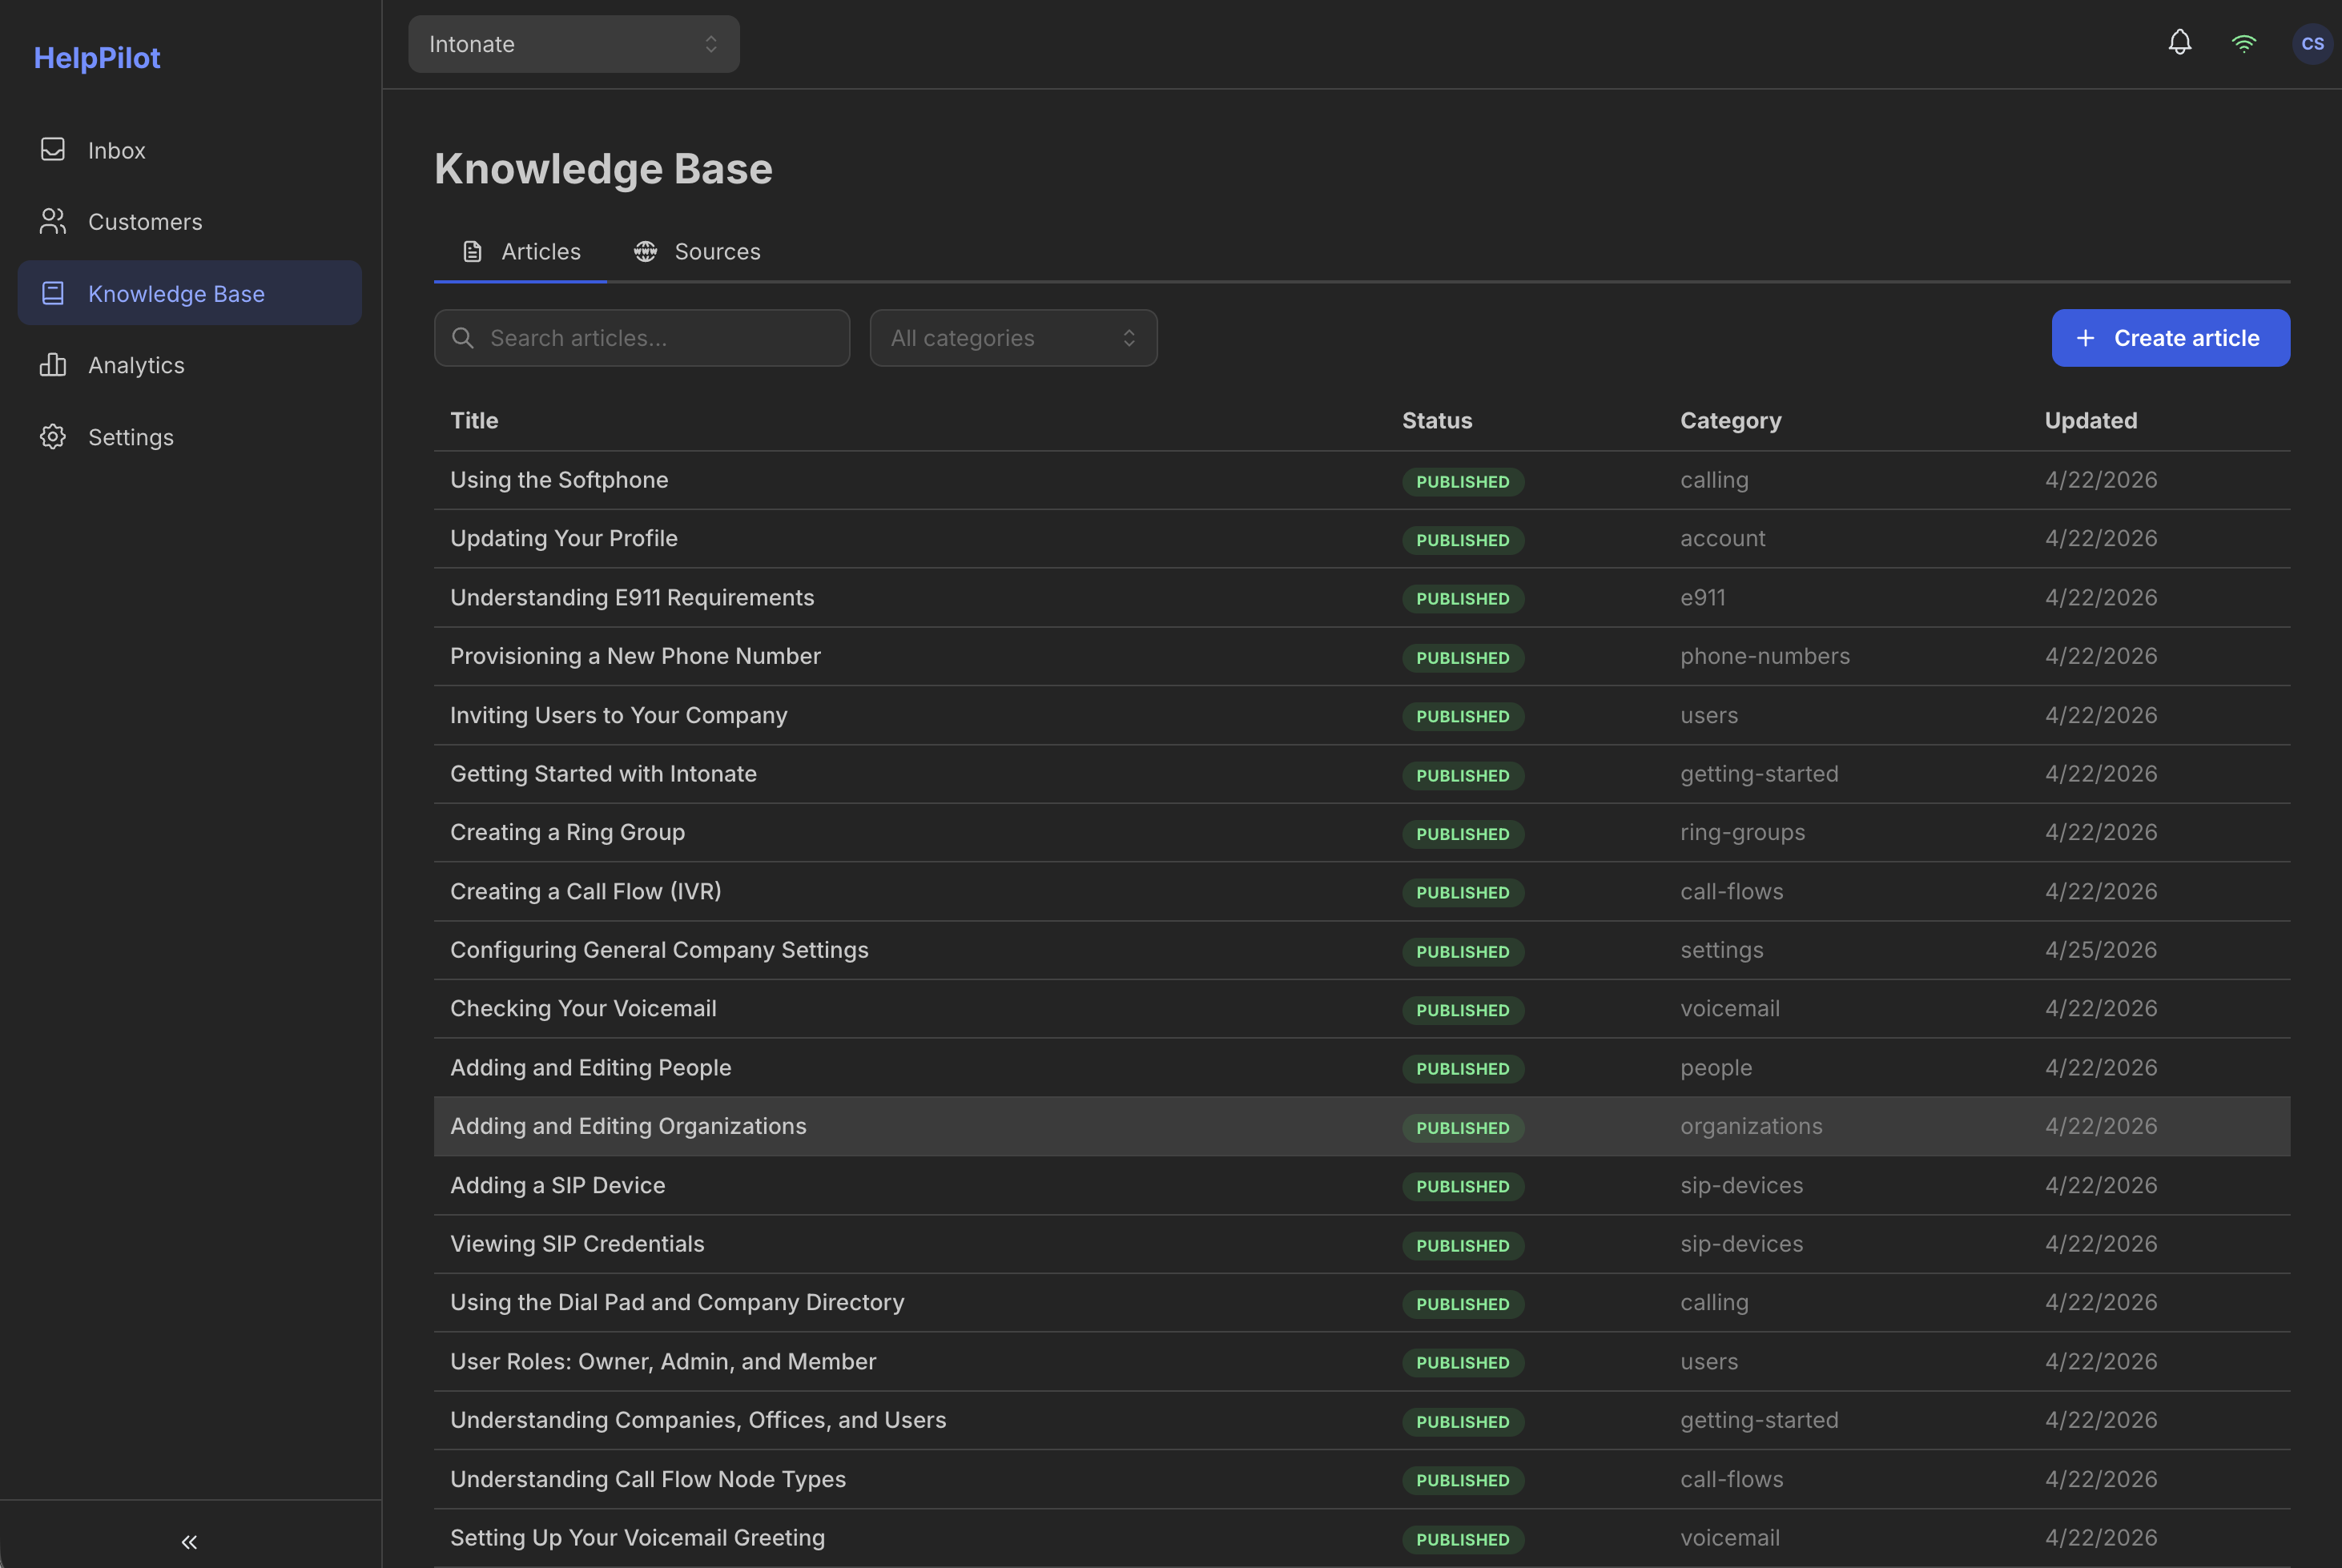The width and height of the screenshot is (2342, 1568).
Task: Click PUBLISHED badge for Using the Softphone
Action: tap(1463, 481)
